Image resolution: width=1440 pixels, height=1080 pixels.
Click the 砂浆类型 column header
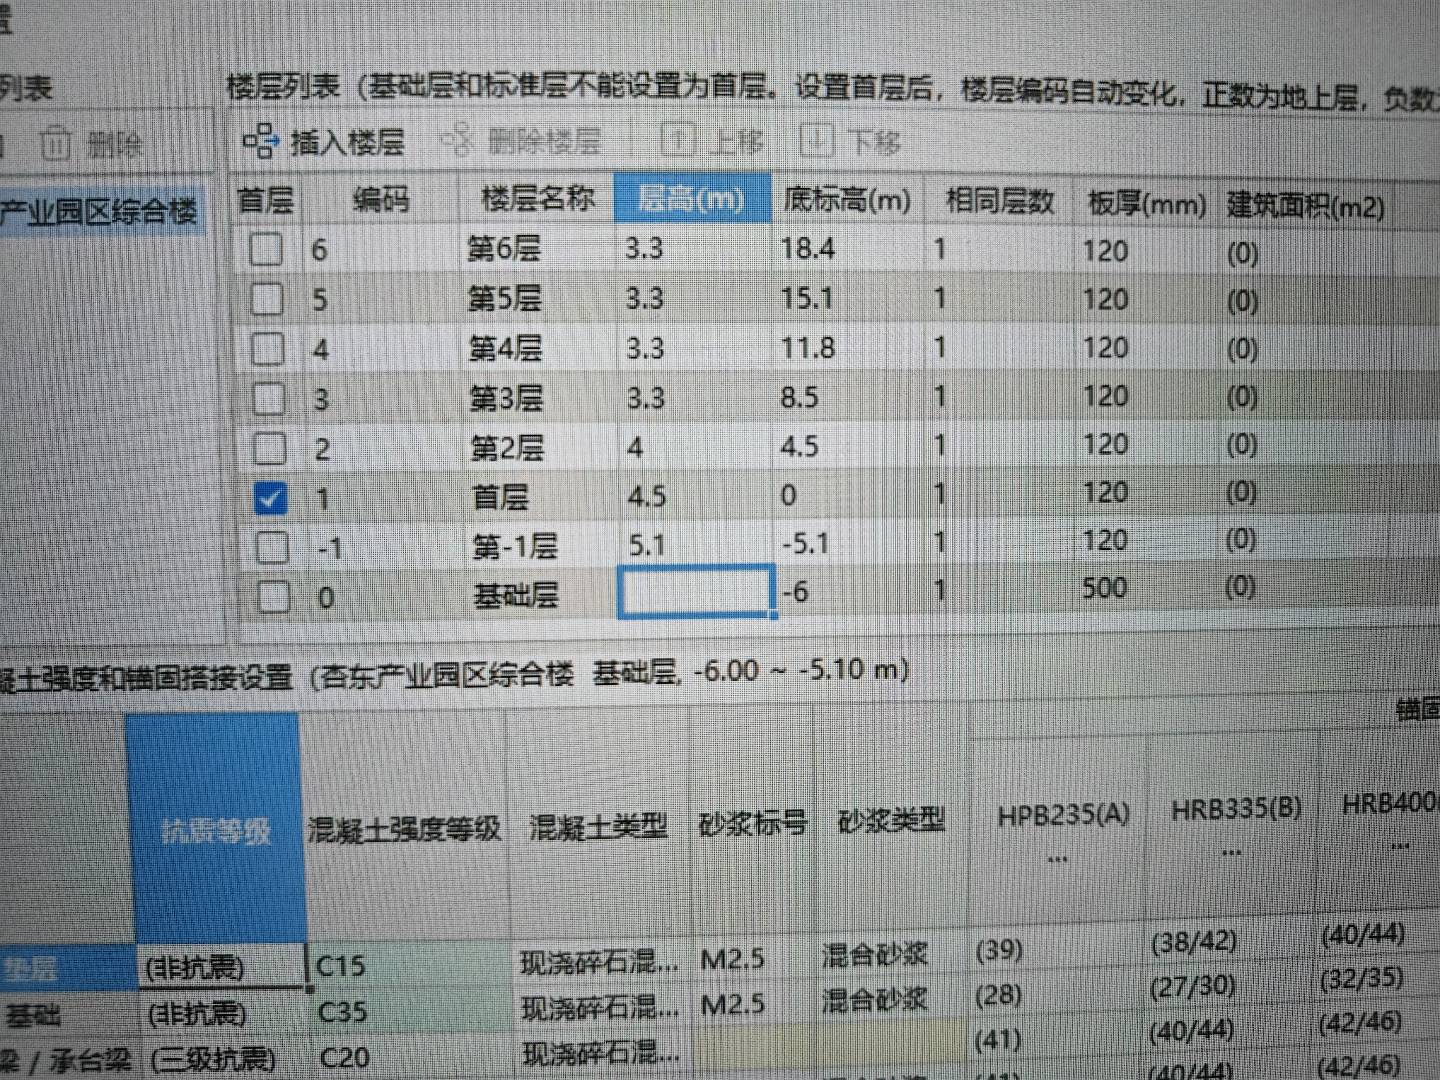(x=892, y=821)
